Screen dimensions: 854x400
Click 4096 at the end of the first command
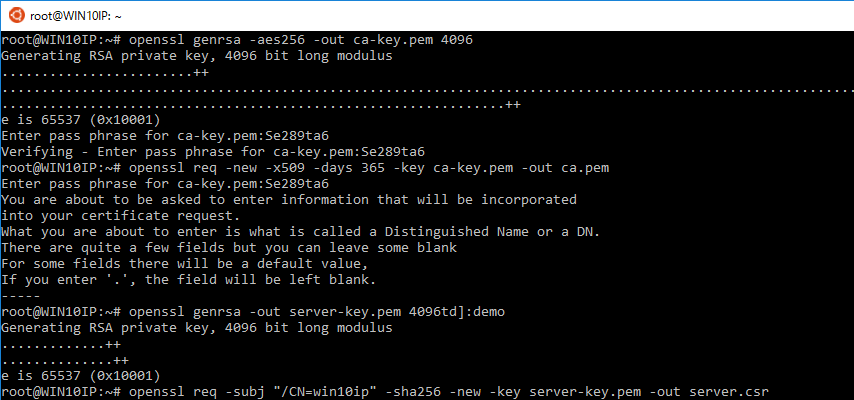(x=455, y=40)
